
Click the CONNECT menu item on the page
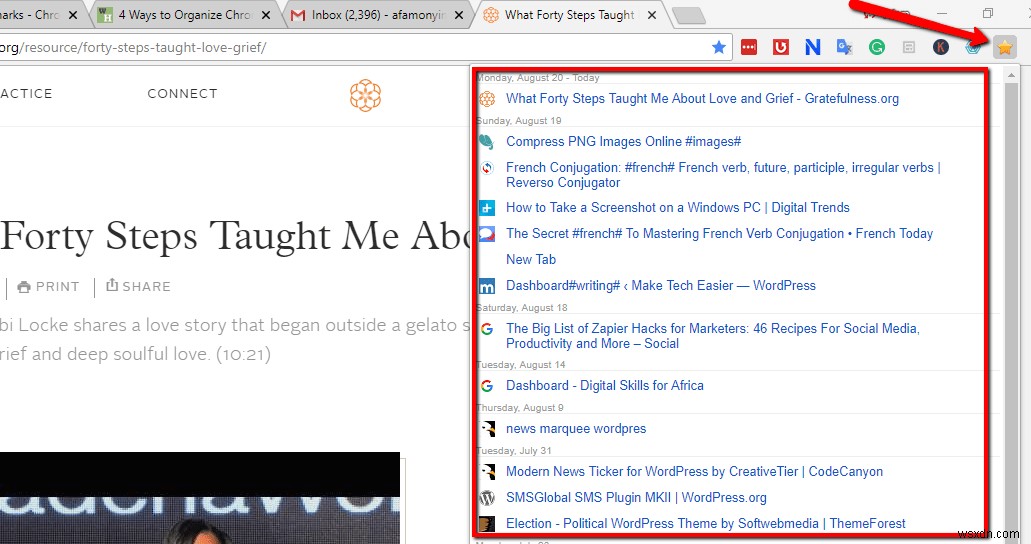182,93
